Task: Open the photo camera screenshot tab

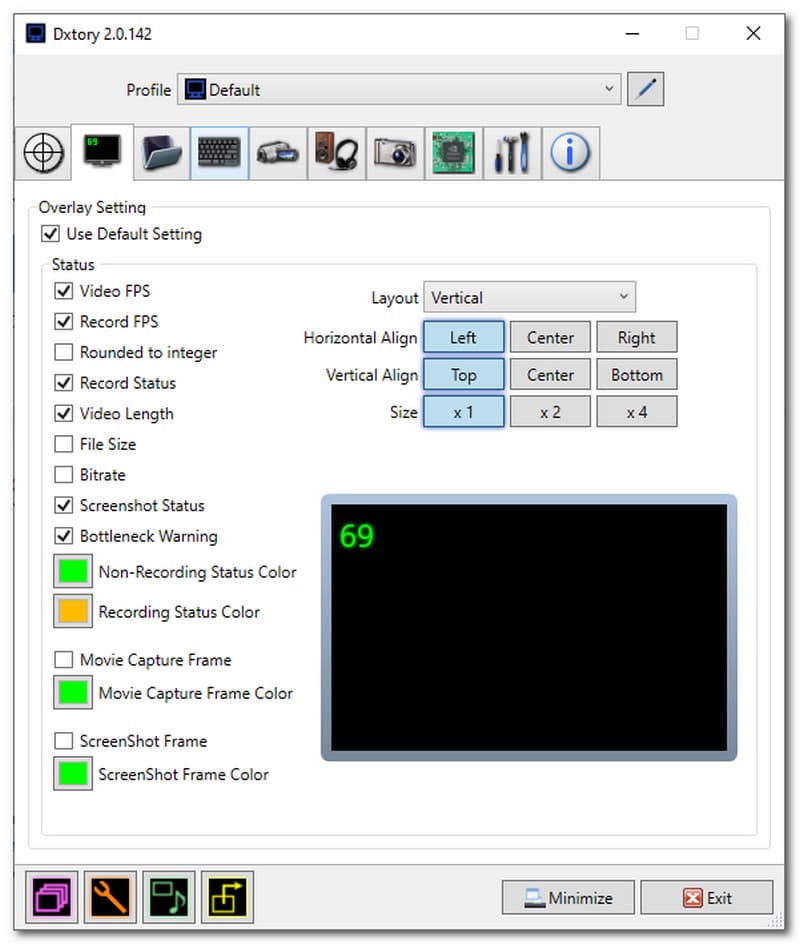Action: 394,153
